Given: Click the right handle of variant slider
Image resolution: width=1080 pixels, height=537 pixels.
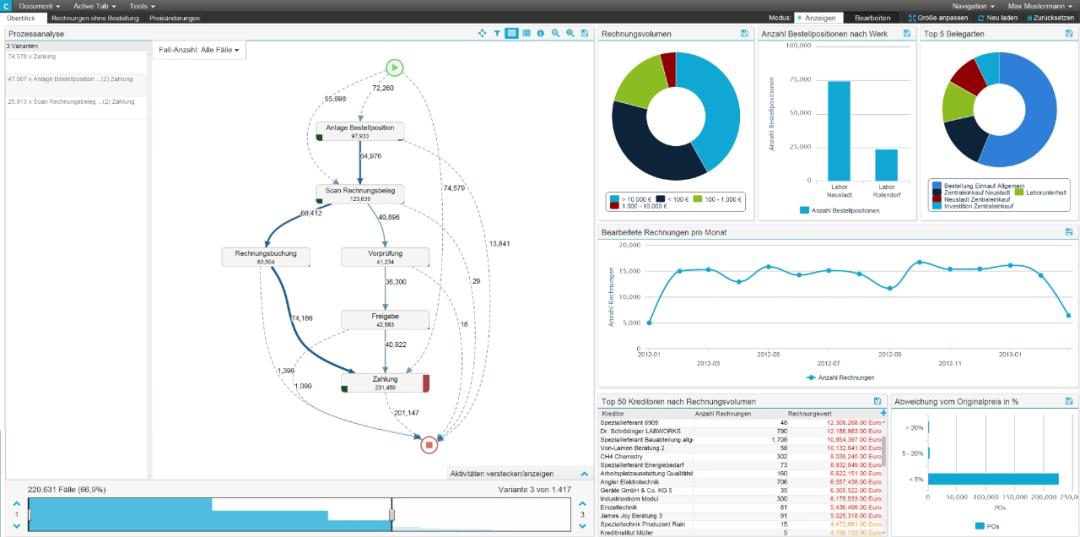Looking at the screenshot, I should pyautogui.click(x=392, y=514).
